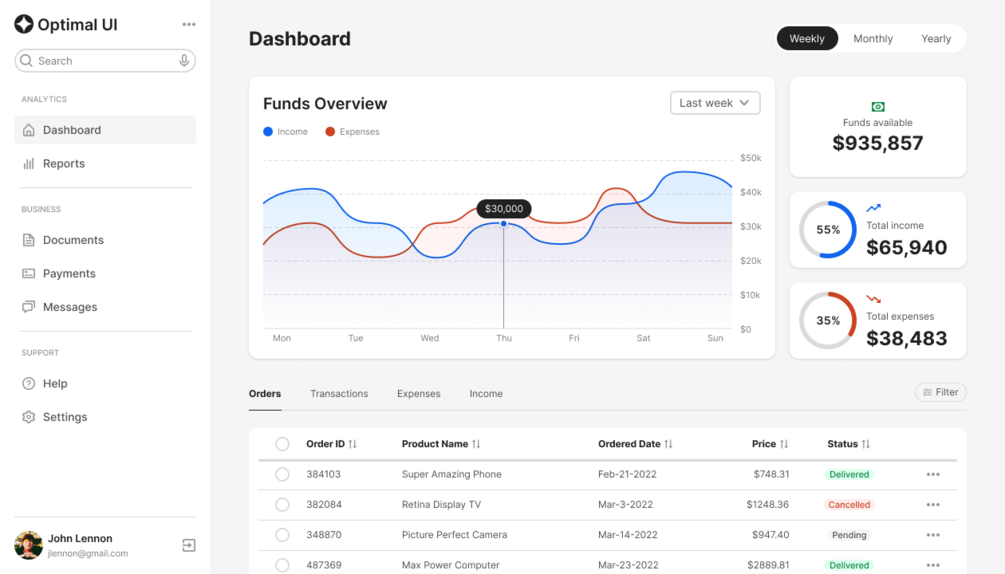
Task: Select order 382084 row checkbox
Action: 282,505
